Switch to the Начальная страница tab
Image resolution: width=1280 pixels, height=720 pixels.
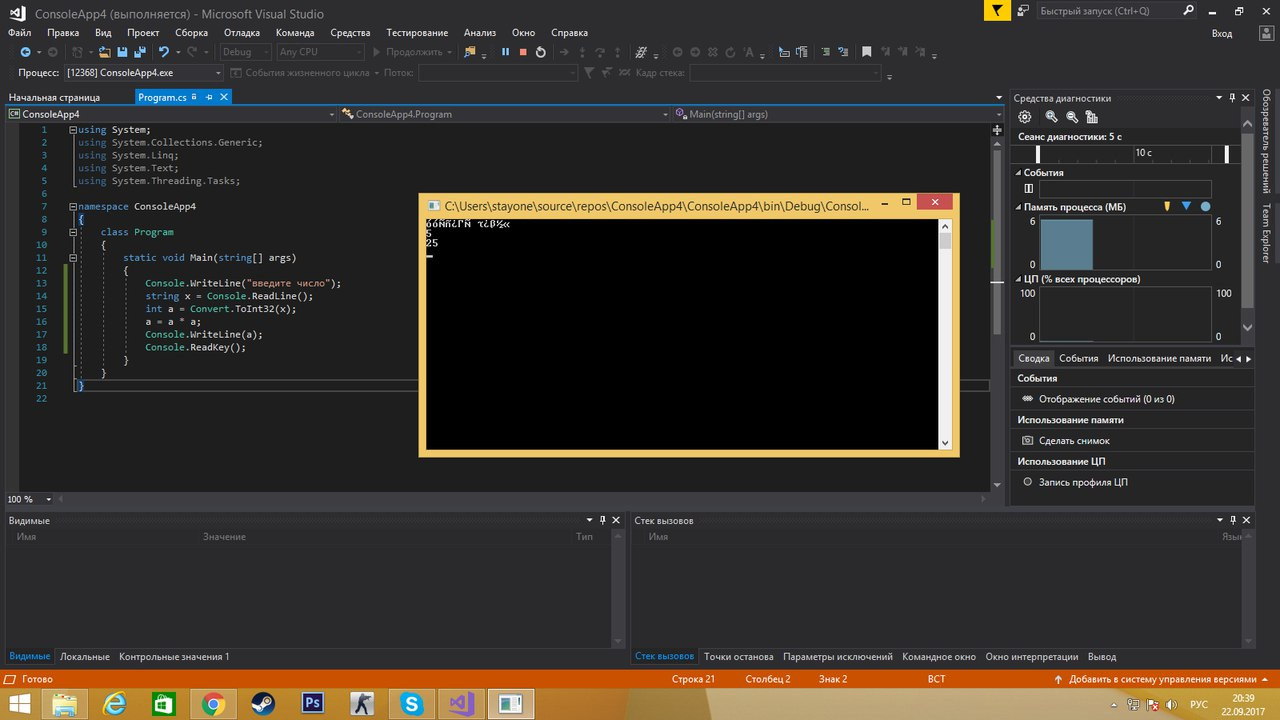(54, 97)
